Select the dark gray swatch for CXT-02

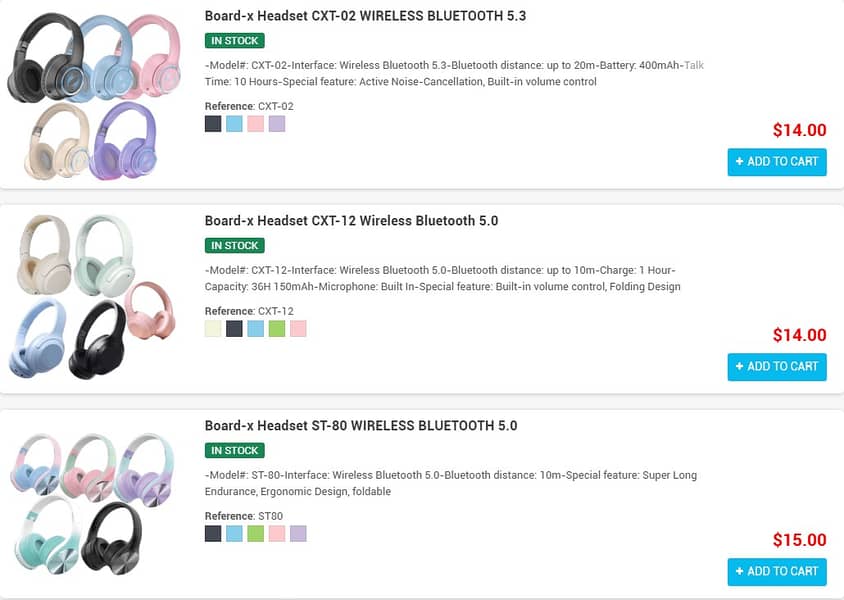[212, 123]
